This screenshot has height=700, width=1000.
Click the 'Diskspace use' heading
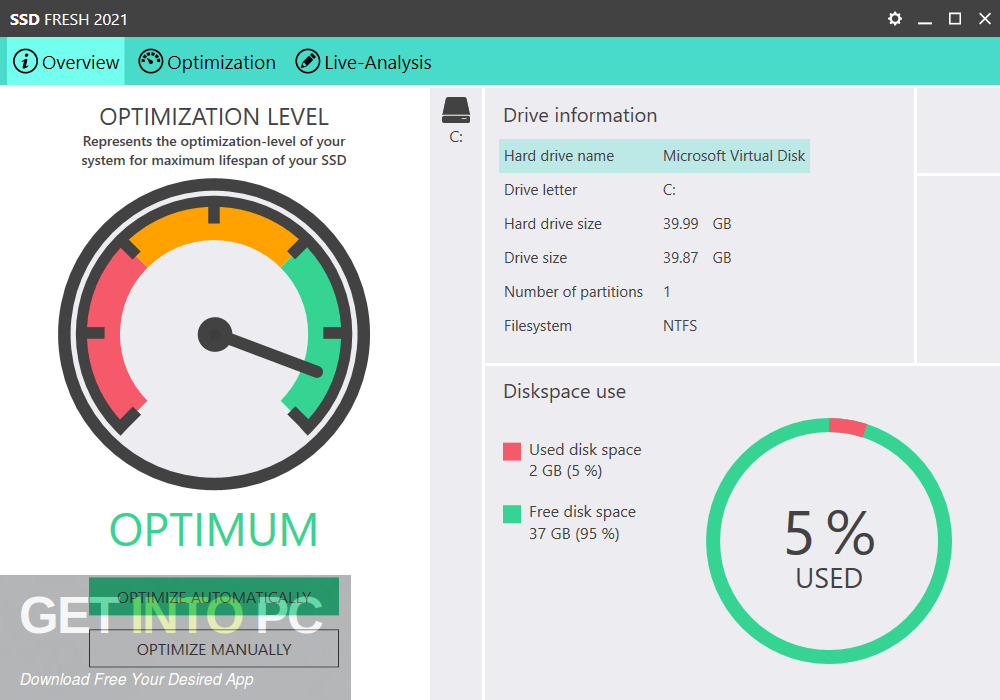click(x=564, y=391)
